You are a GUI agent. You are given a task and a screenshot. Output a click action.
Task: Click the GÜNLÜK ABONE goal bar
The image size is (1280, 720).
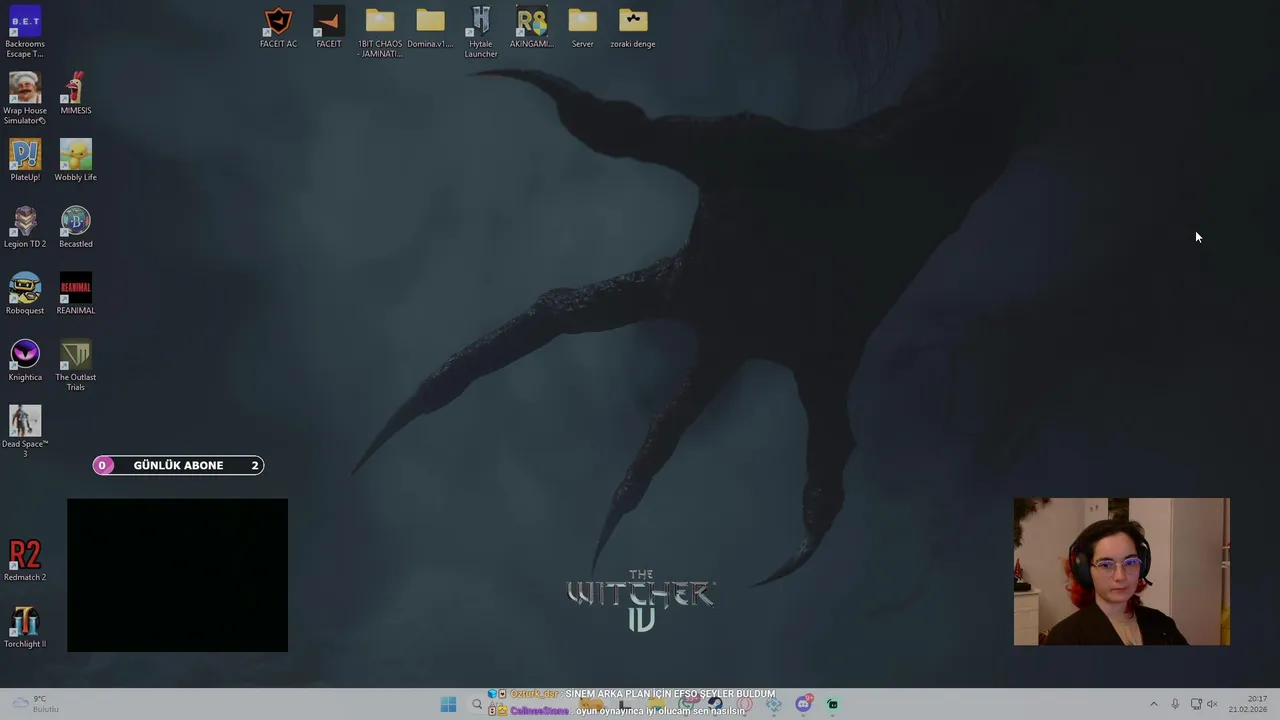[x=178, y=465]
